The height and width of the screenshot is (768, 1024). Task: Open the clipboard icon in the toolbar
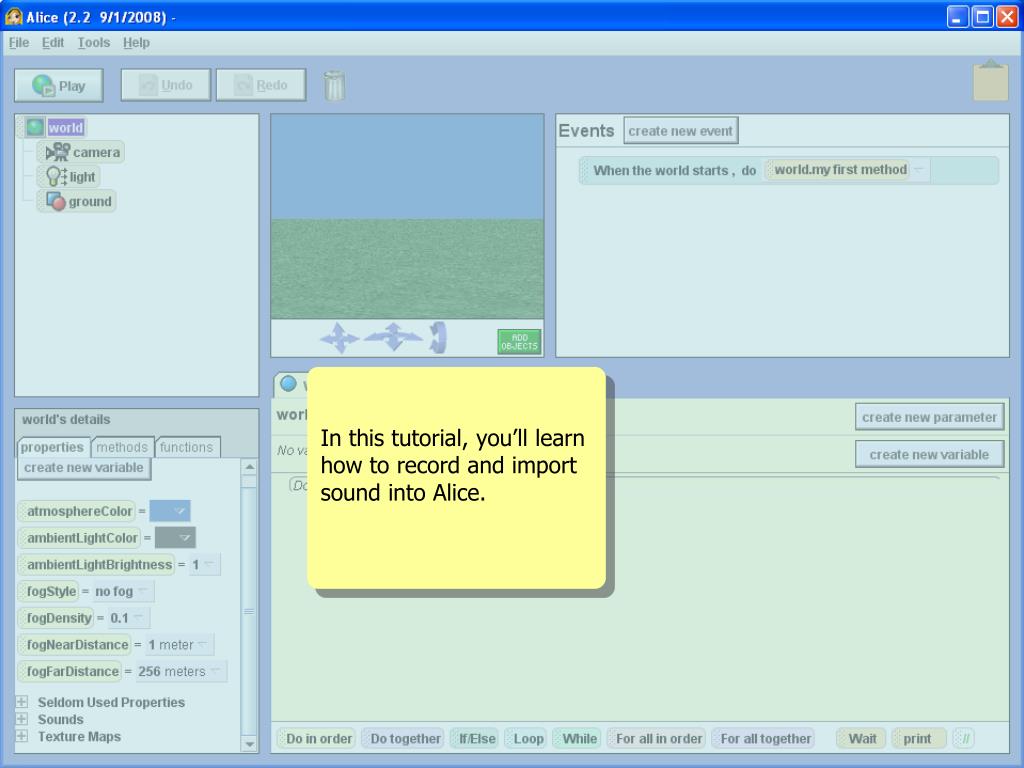tap(991, 80)
